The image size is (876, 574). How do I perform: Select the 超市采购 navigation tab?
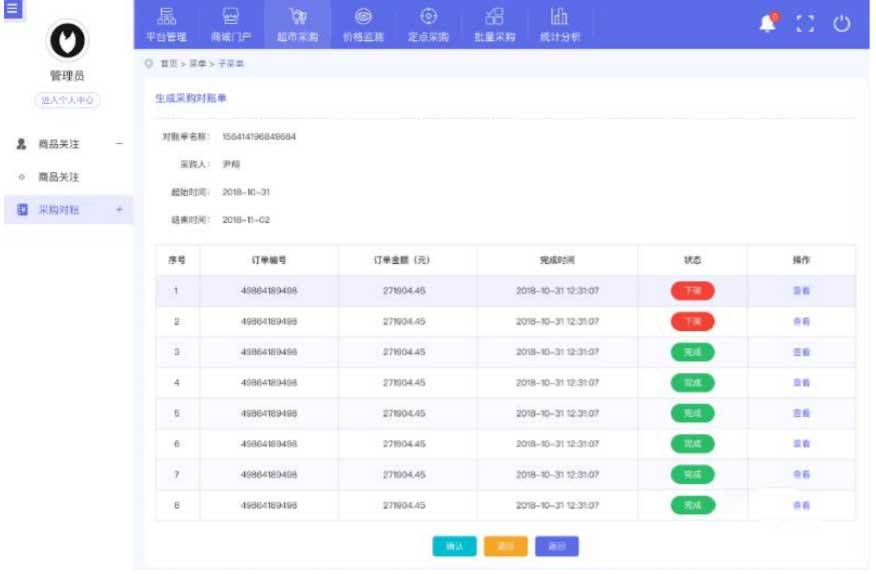pos(298,24)
